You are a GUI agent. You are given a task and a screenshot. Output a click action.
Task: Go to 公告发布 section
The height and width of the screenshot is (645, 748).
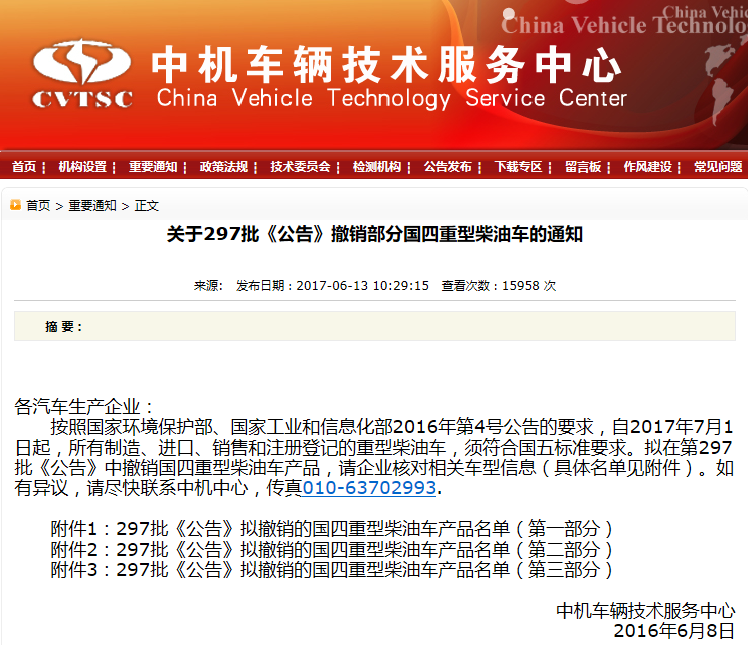[447, 166]
